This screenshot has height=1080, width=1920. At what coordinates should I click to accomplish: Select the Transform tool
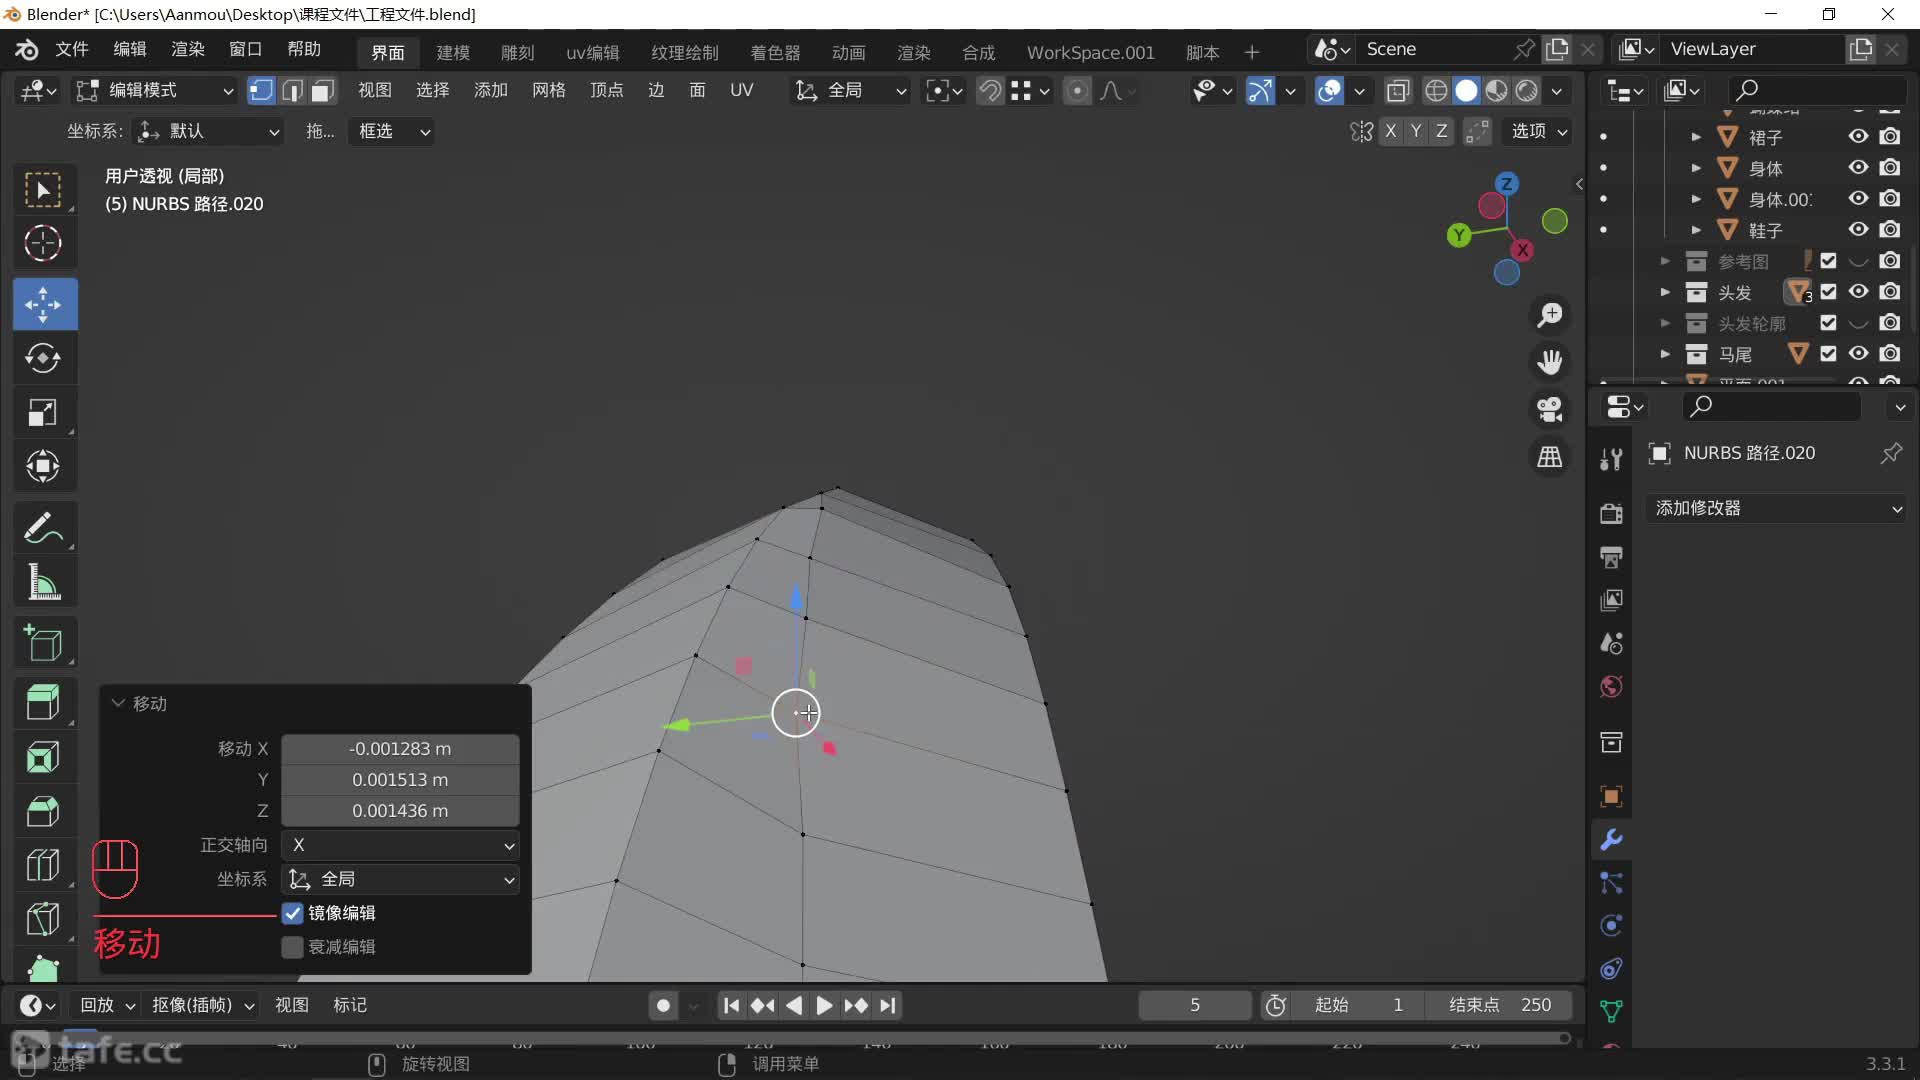pyautogui.click(x=43, y=466)
